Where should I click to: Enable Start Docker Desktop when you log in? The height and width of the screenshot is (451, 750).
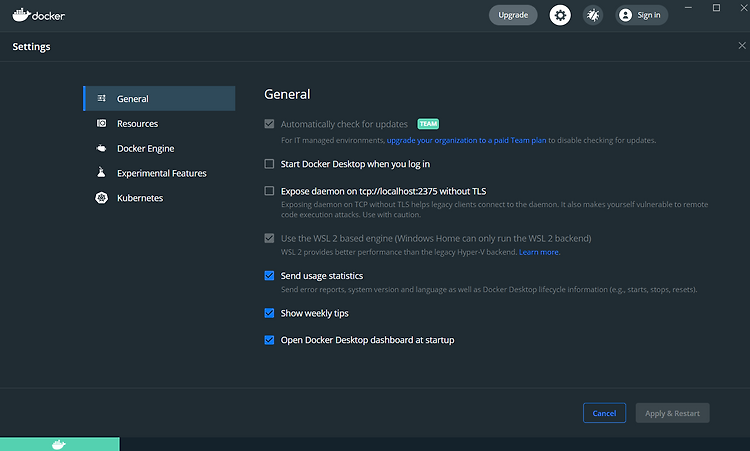click(269, 164)
